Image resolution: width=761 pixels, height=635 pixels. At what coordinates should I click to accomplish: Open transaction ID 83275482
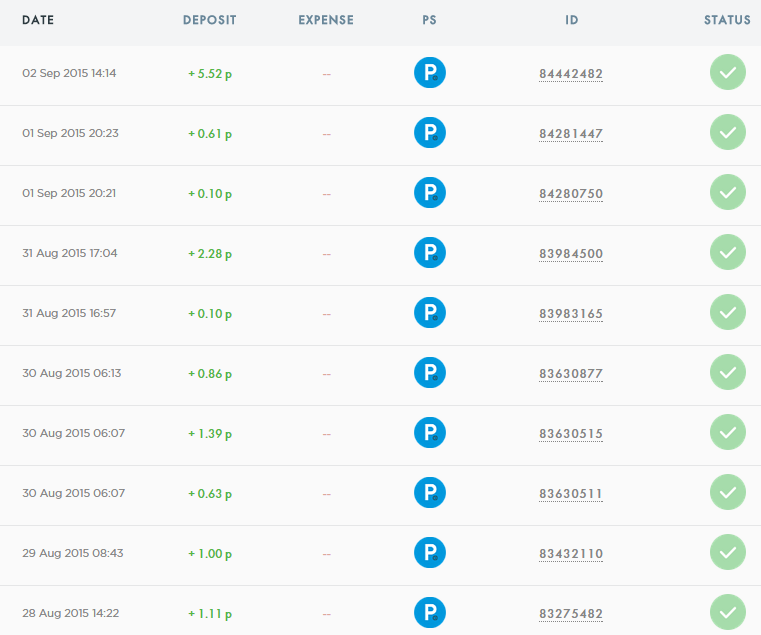(571, 614)
